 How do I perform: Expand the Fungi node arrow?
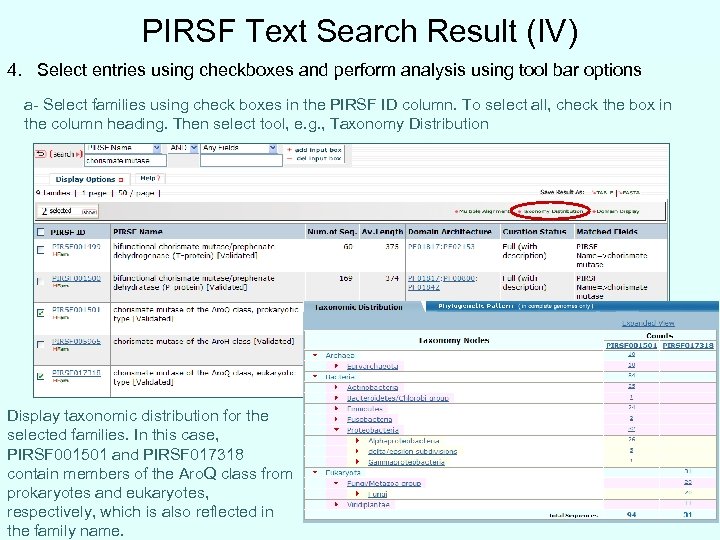point(358,494)
